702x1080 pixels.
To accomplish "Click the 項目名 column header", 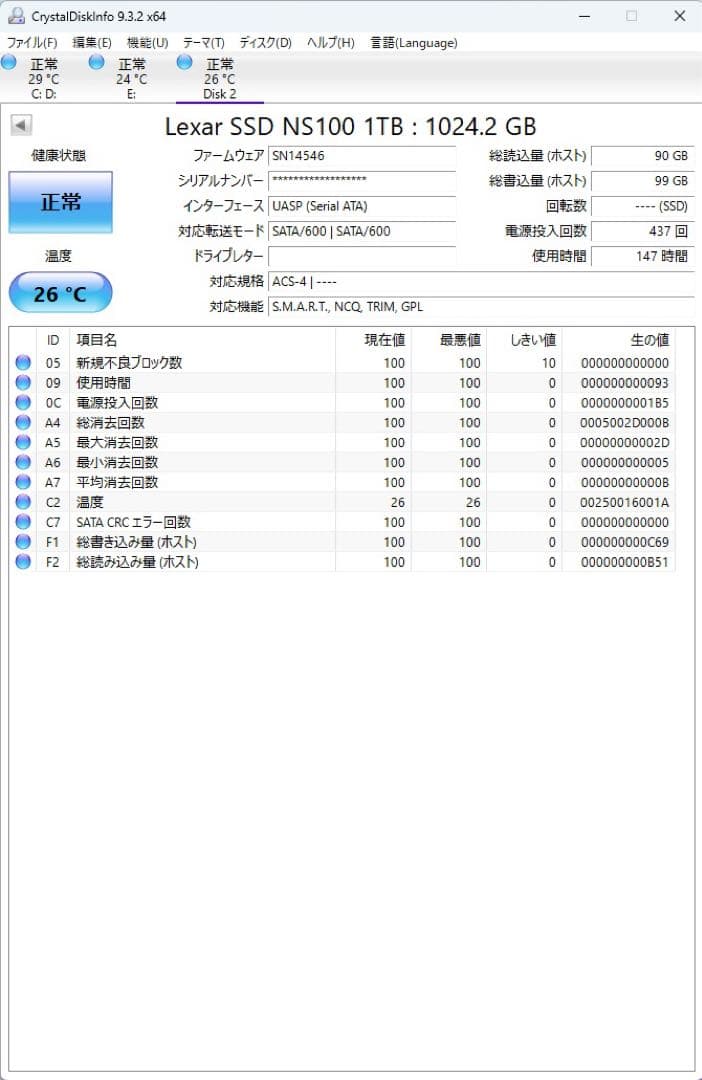I will (202, 340).
